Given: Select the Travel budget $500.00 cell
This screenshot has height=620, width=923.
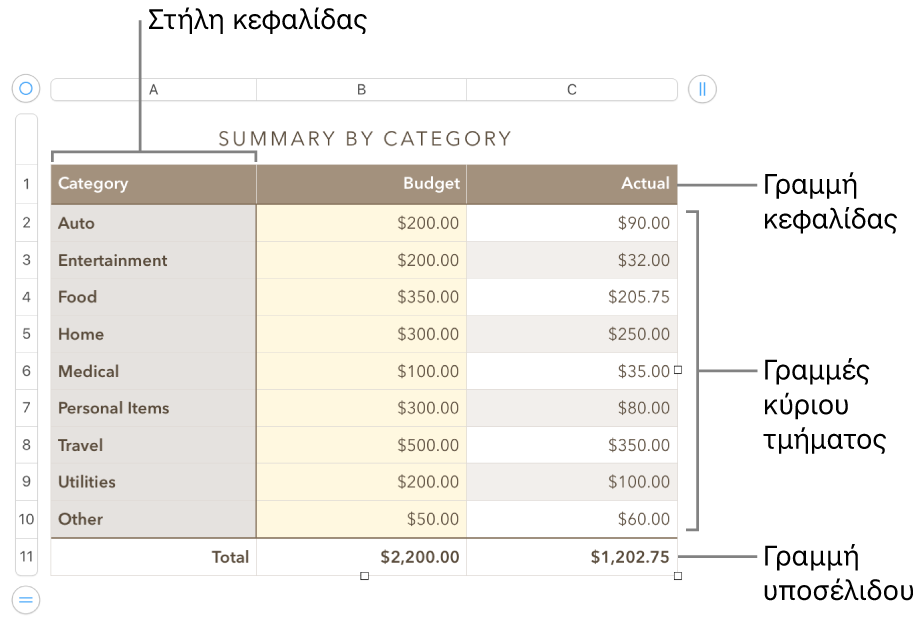Looking at the screenshot, I should click(362, 445).
